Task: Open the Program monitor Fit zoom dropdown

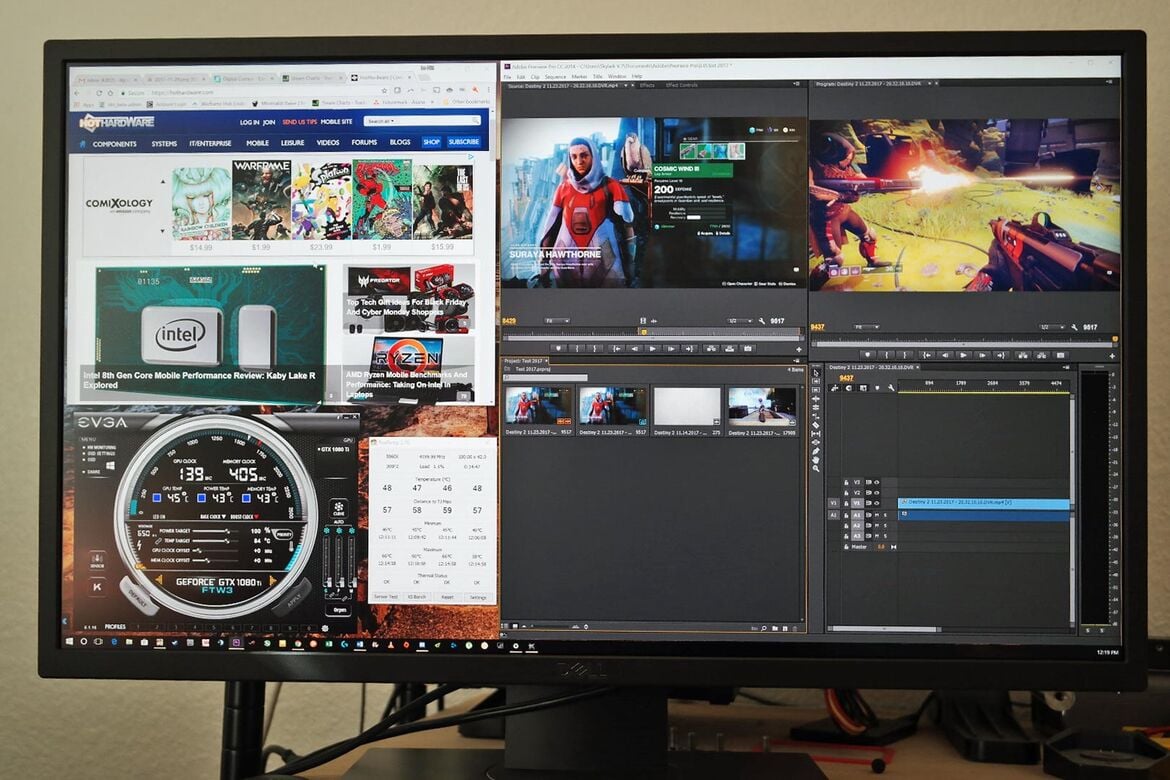Action: click(866, 327)
